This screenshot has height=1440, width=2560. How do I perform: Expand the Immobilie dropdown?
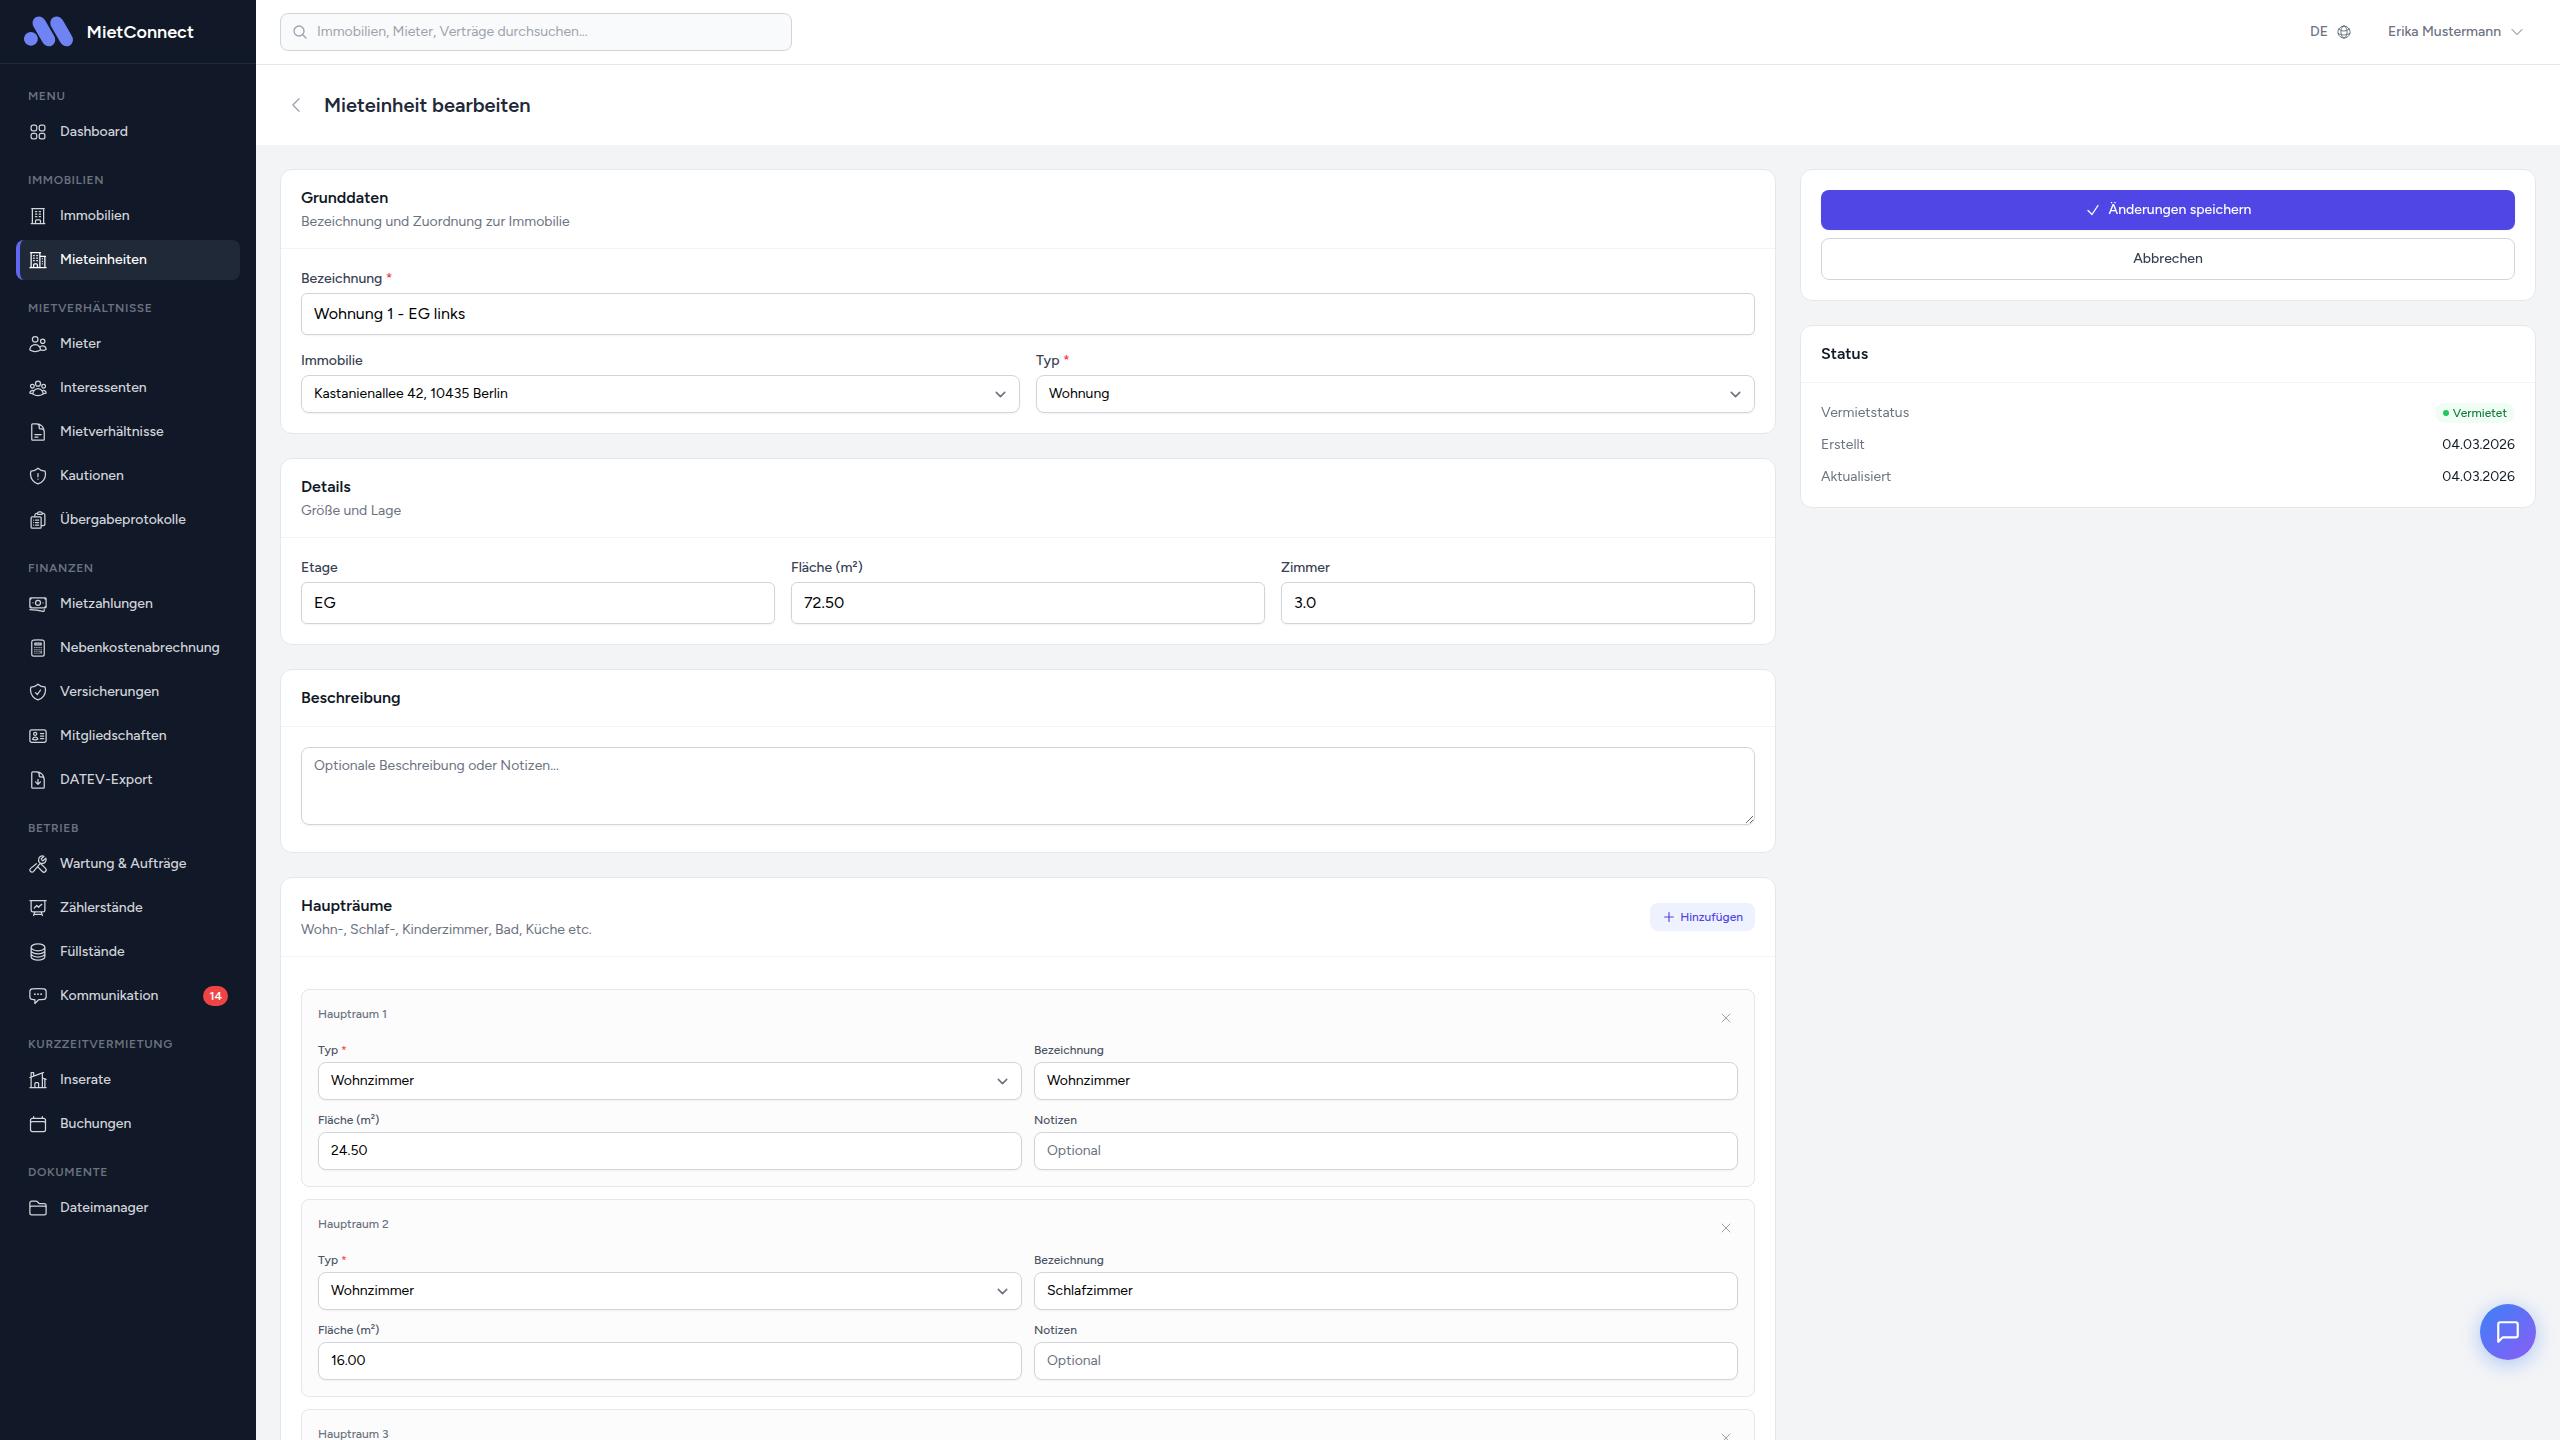[659, 394]
